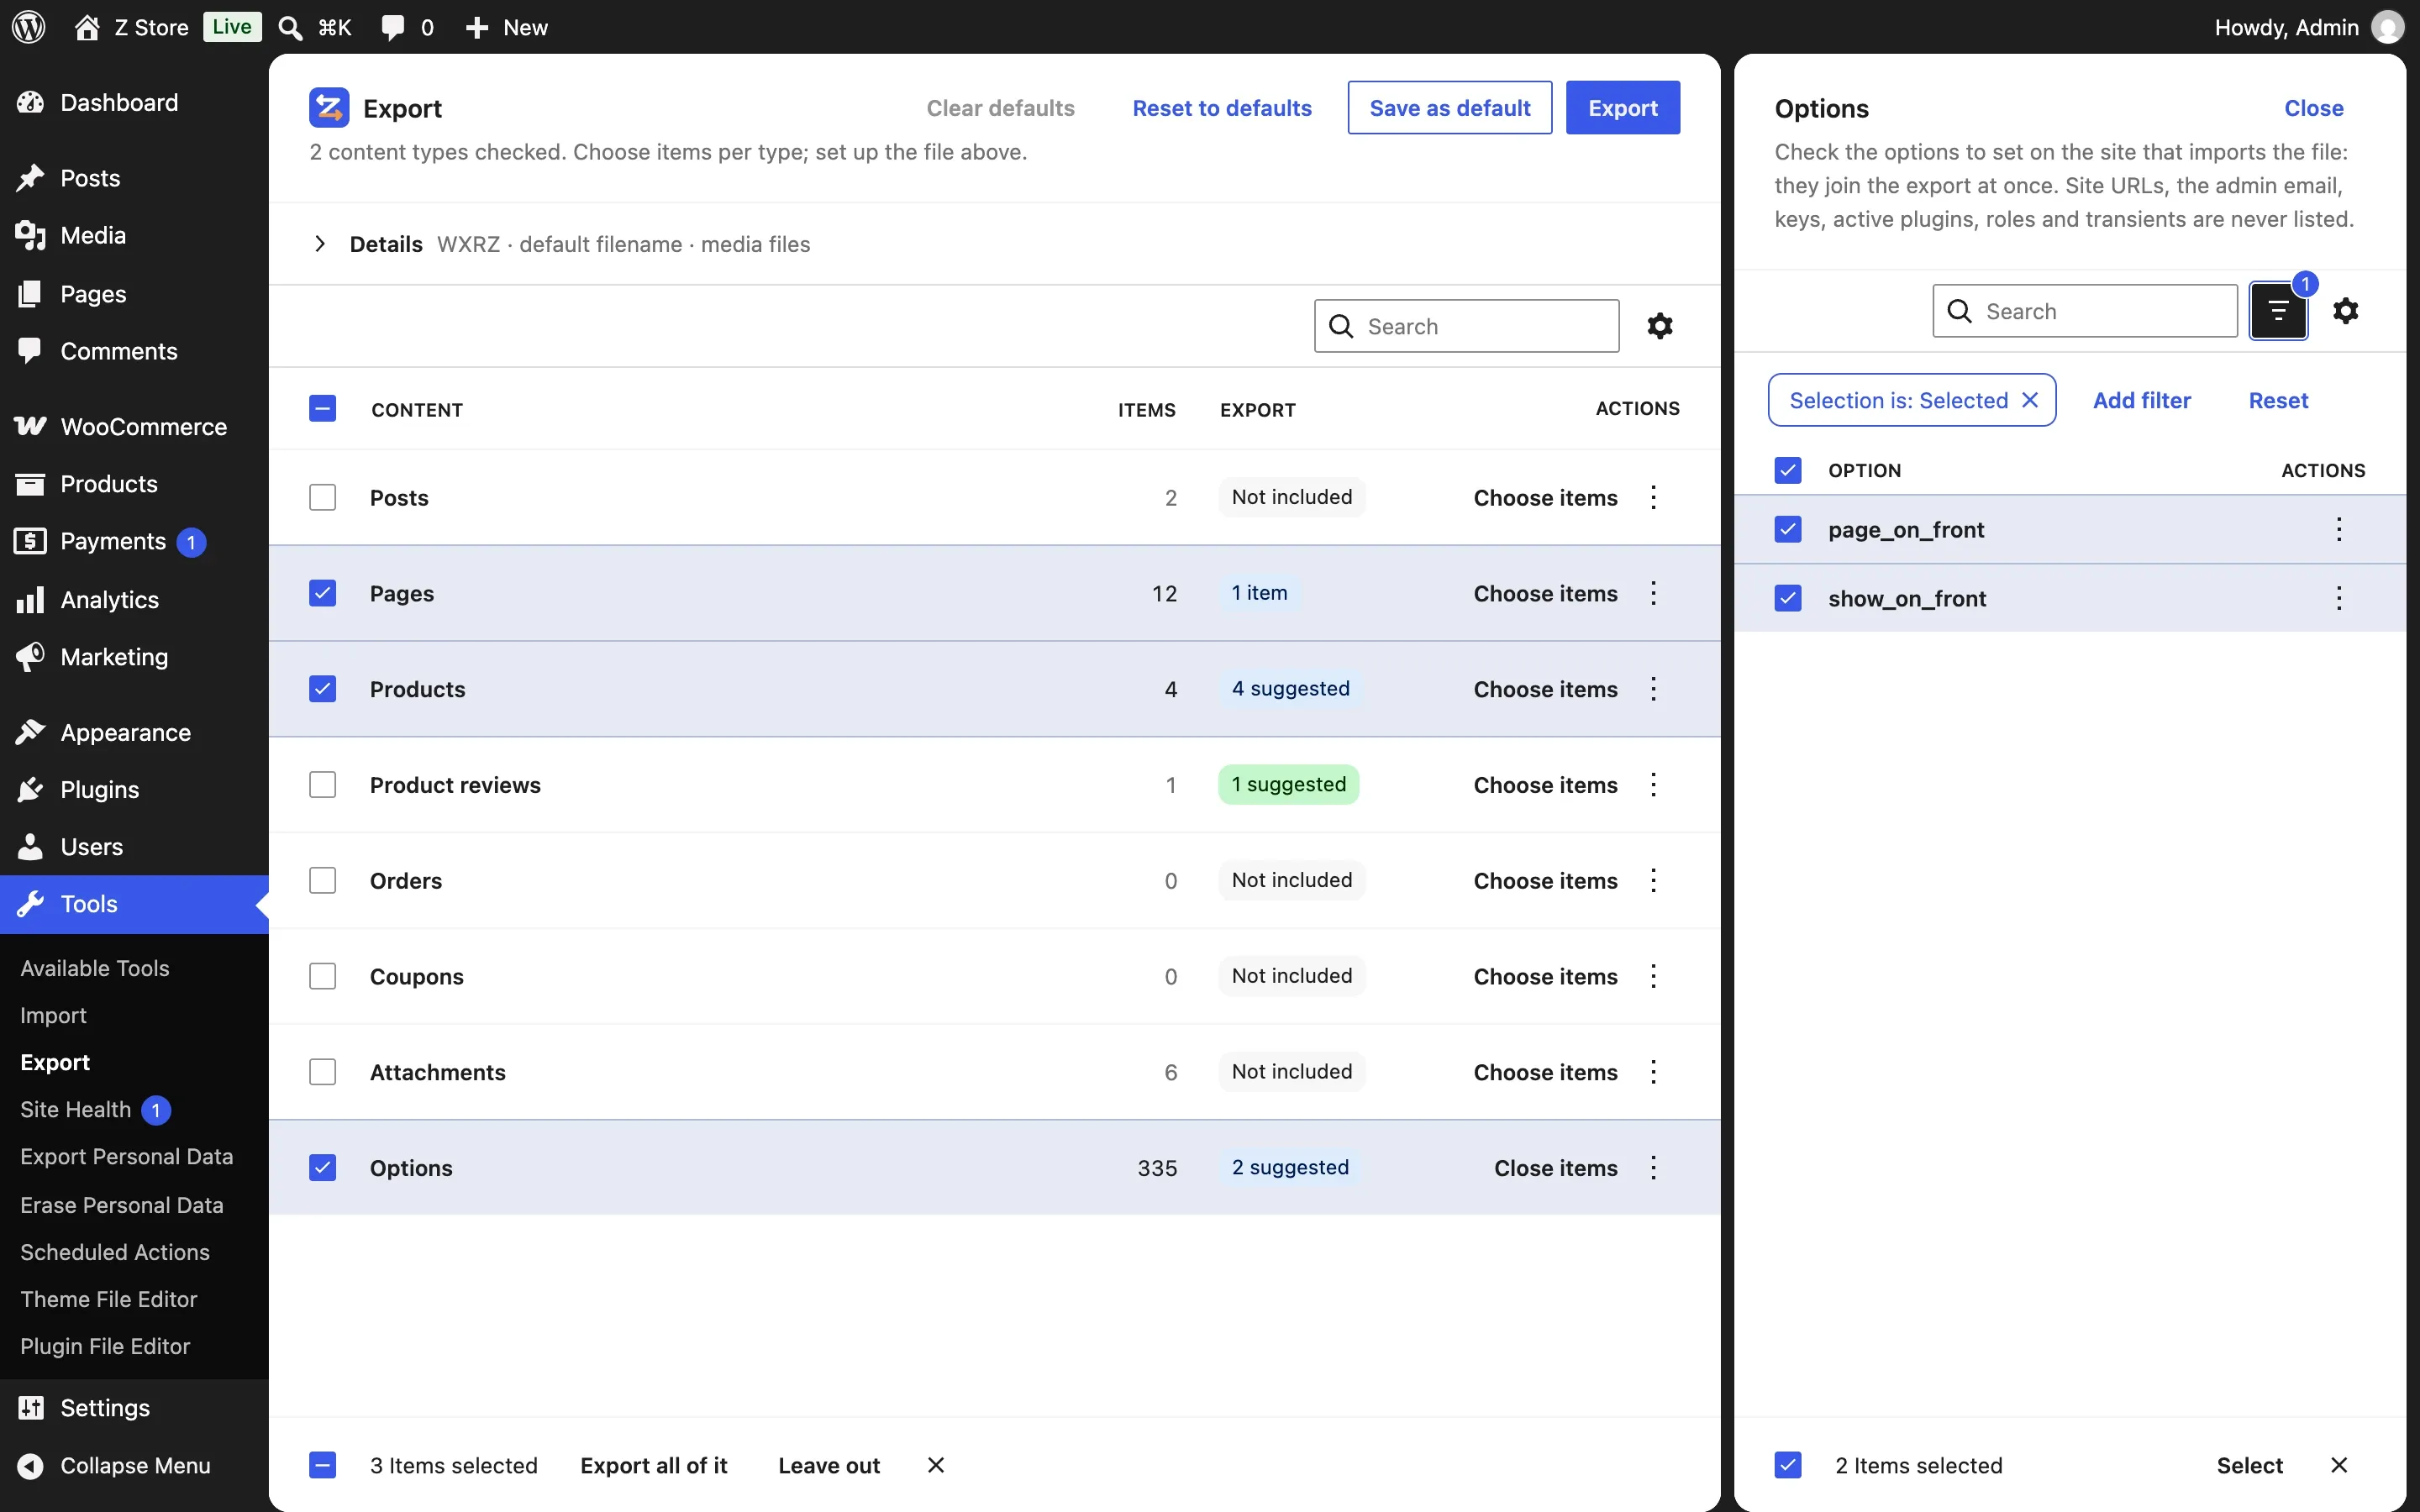Viewport: 2420px width, 1512px height.
Task: Click the comments bubble in admin bar
Action: [x=393, y=27]
